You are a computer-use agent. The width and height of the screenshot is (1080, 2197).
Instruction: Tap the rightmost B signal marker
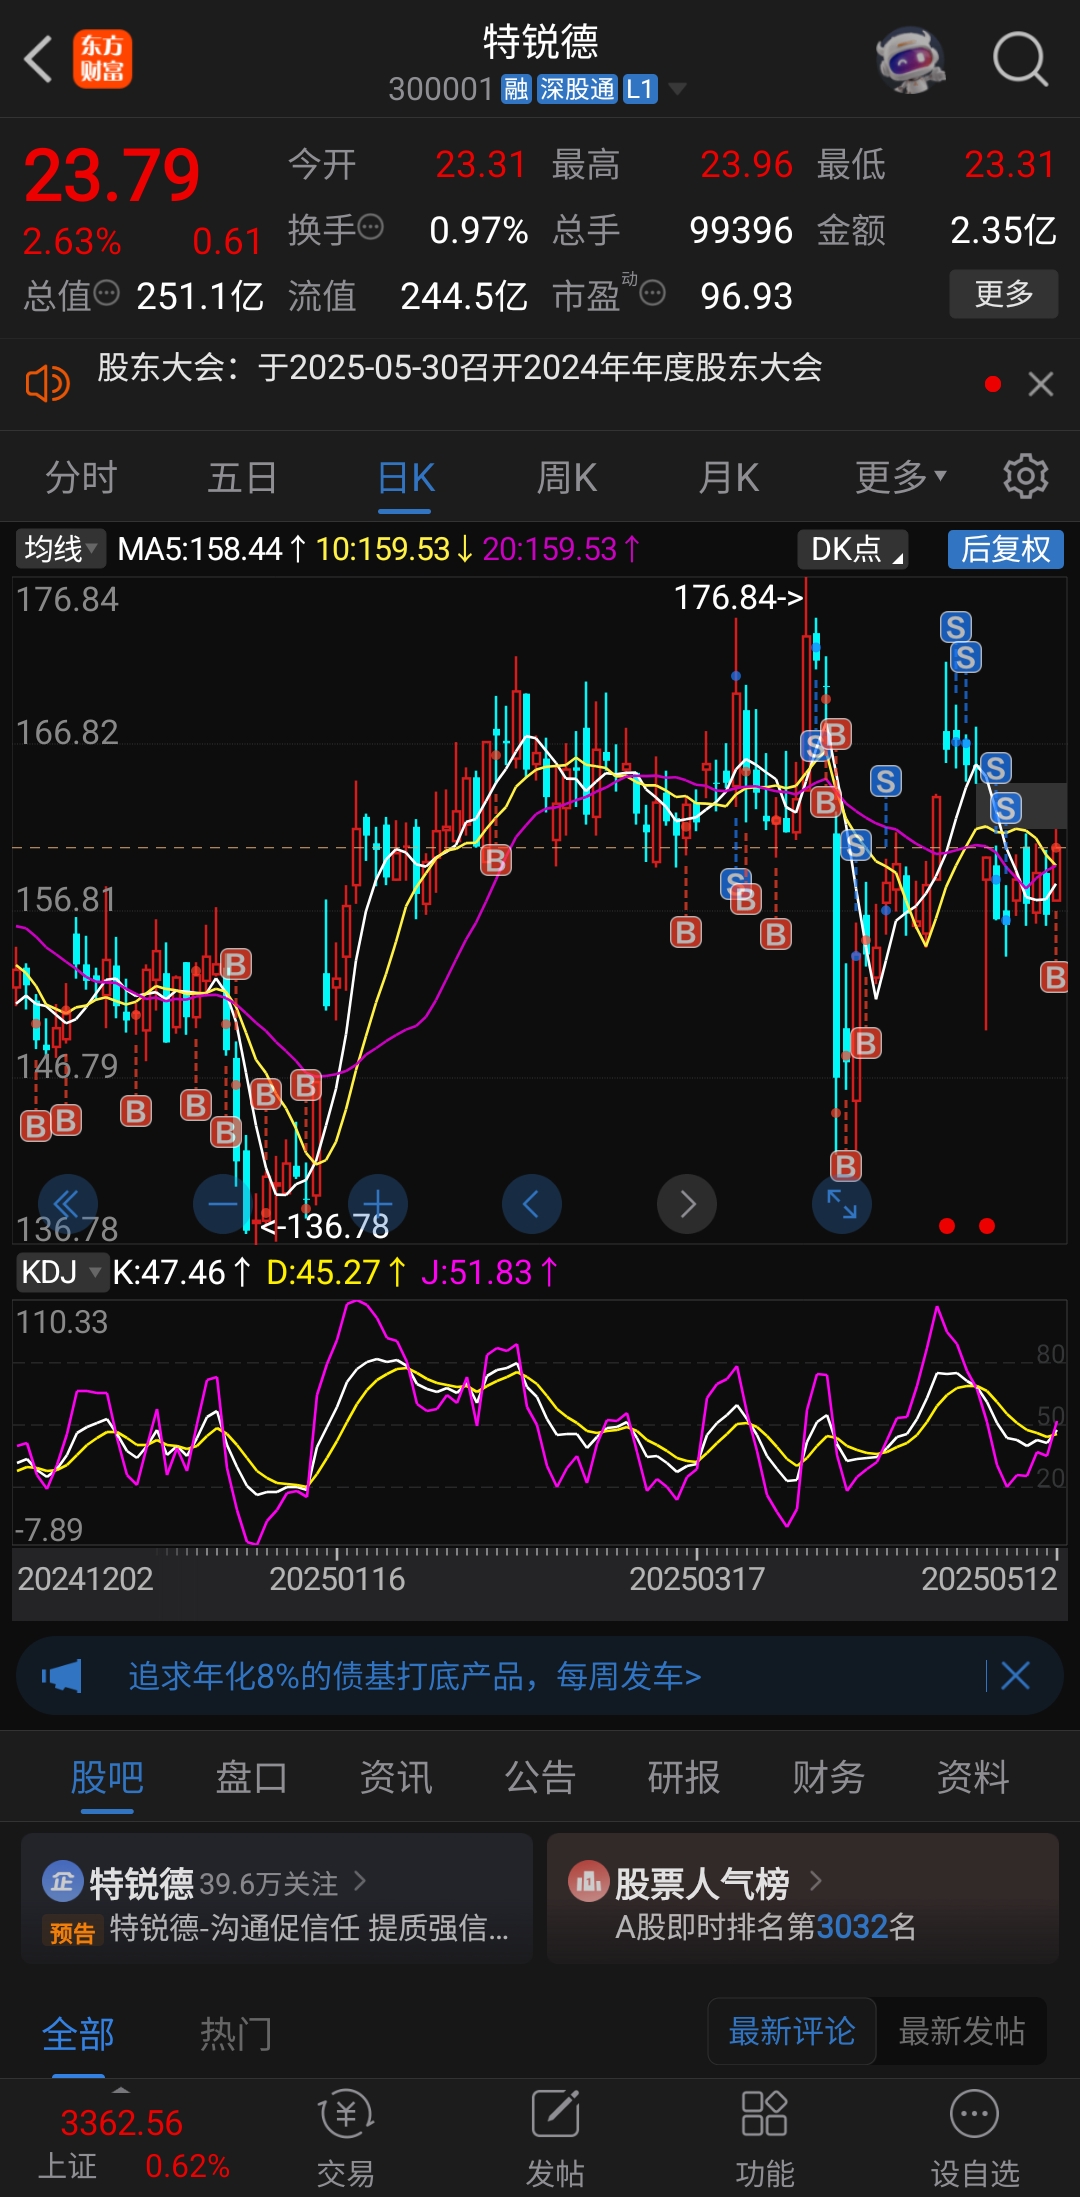(1054, 976)
